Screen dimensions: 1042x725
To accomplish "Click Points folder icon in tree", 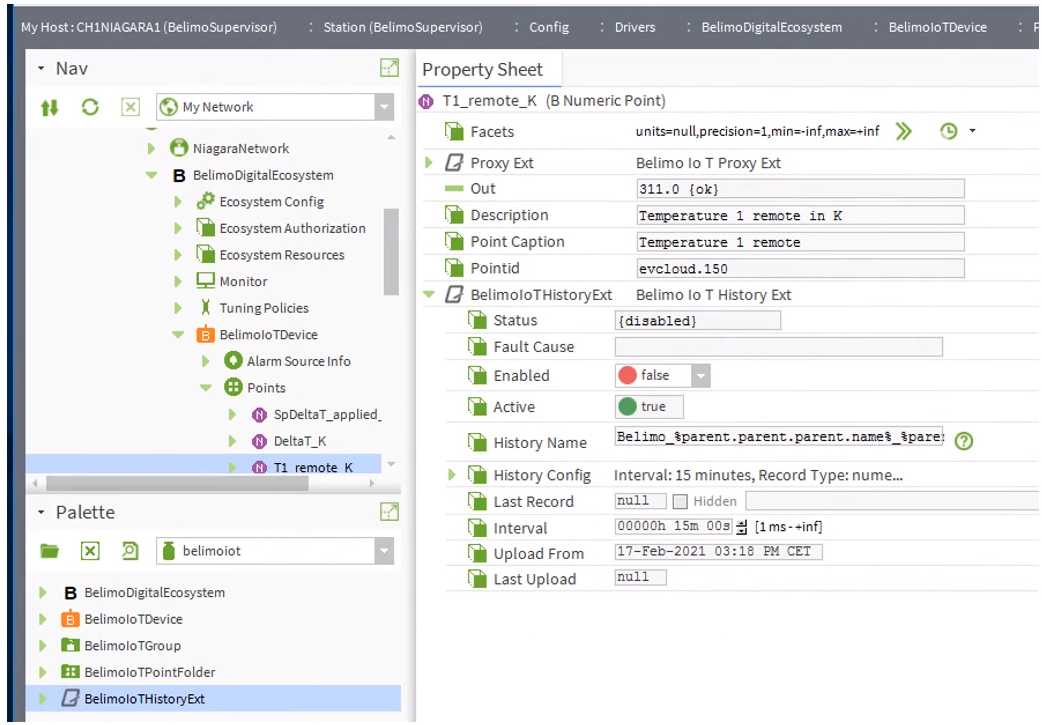I will (x=233, y=387).
